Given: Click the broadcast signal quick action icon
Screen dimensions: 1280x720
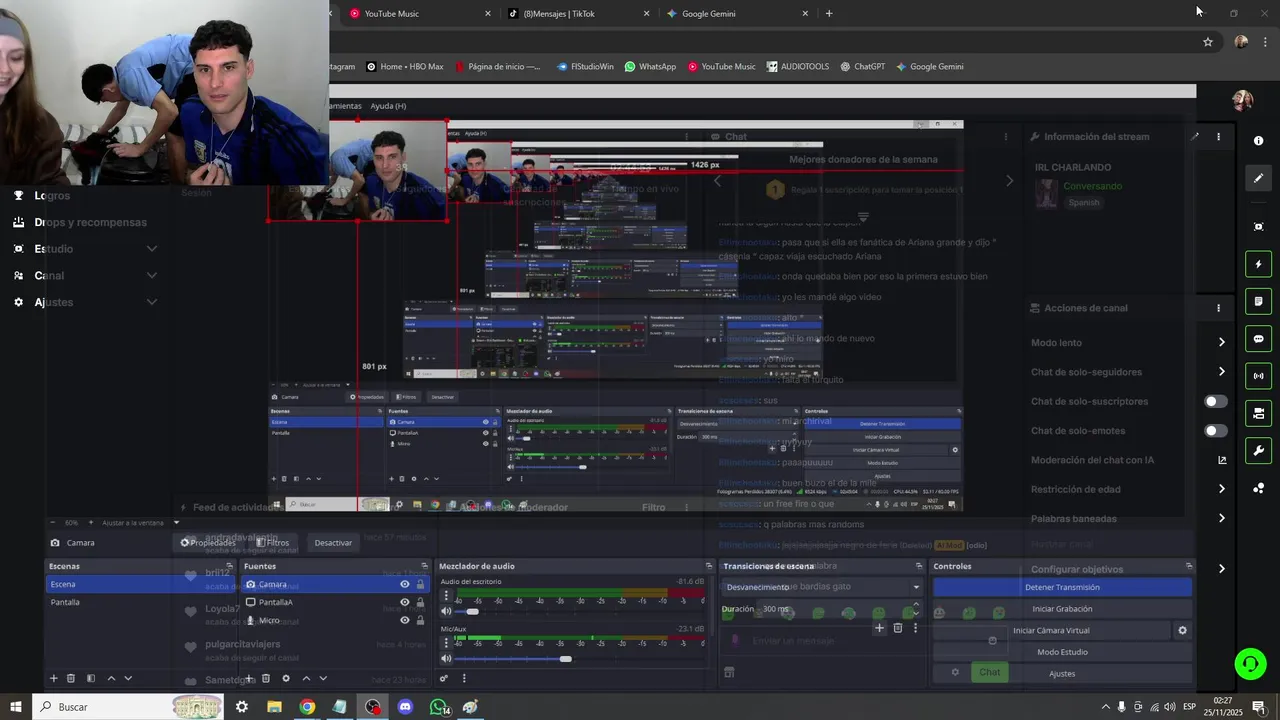Looking at the screenshot, I should [1259, 376].
